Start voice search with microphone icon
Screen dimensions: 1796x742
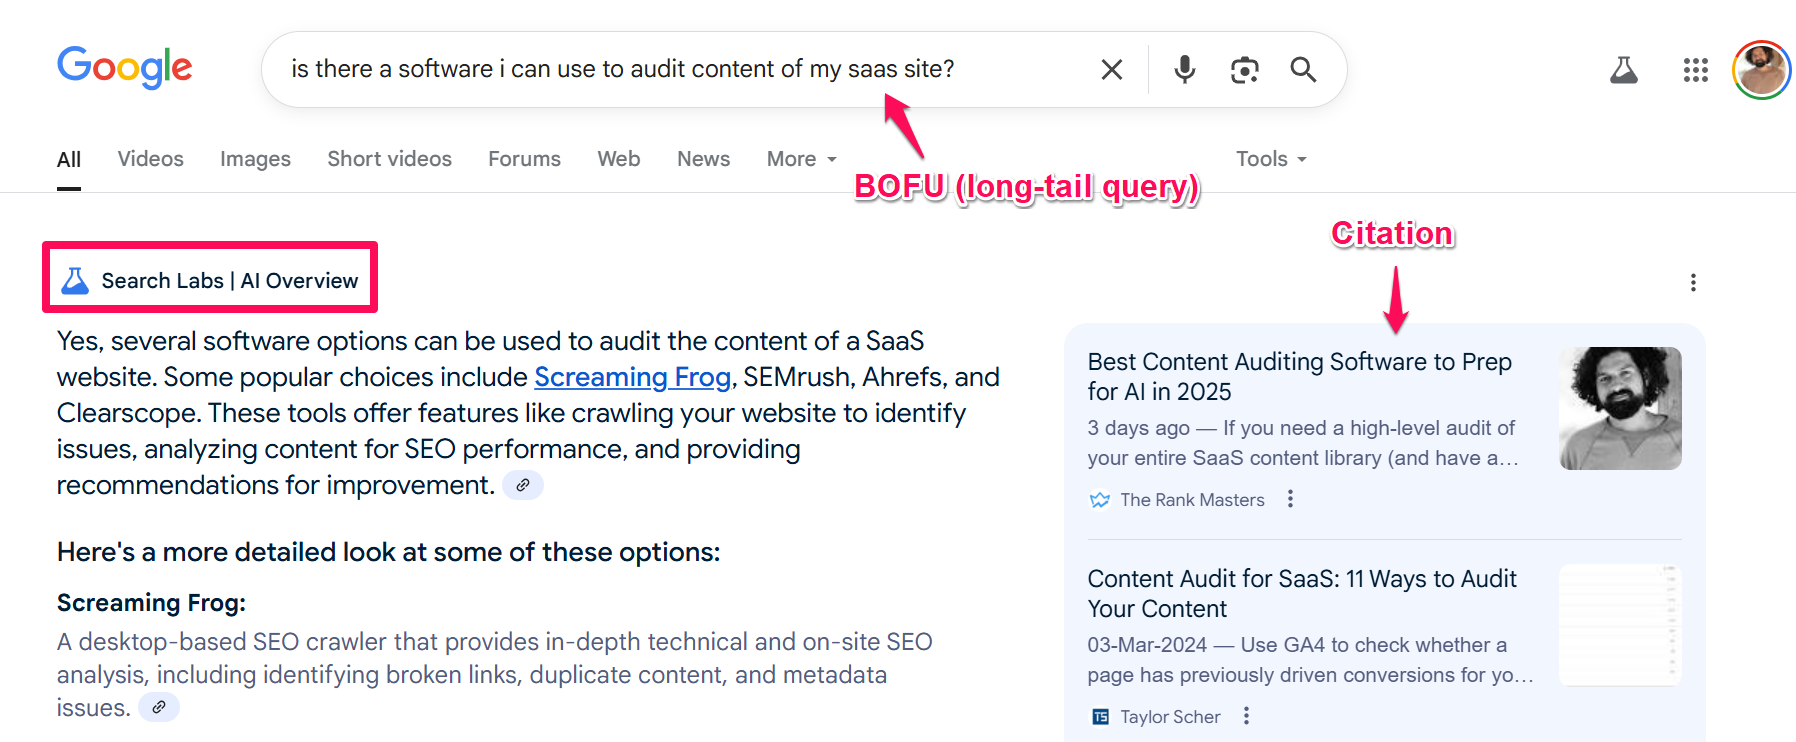tap(1185, 69)
